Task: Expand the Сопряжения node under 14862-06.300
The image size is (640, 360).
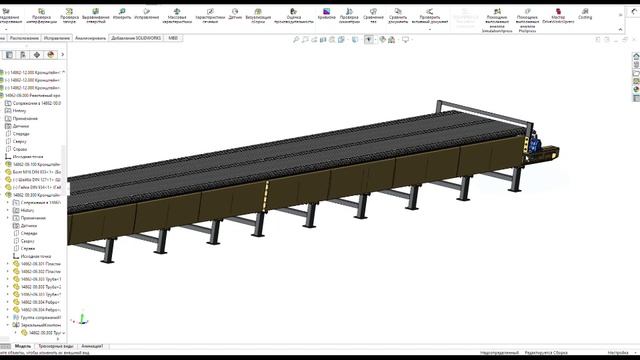Action: point(8,202)
